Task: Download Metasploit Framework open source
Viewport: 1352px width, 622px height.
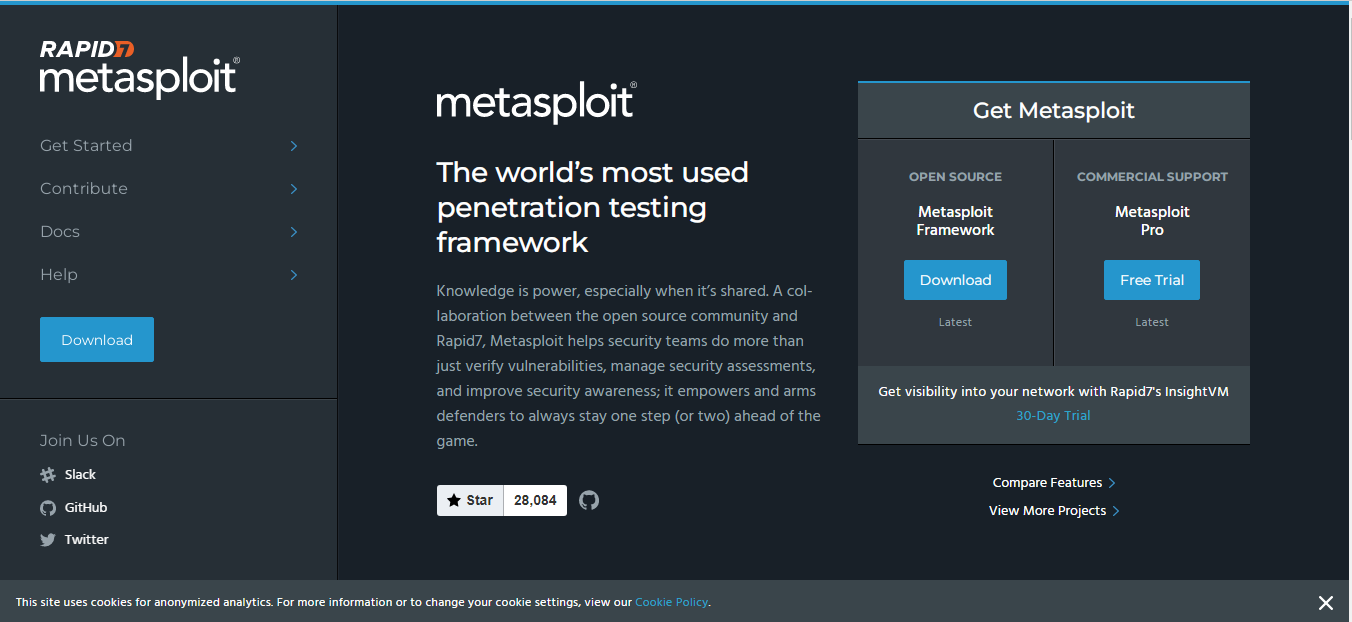Action: tap(955, 280)
